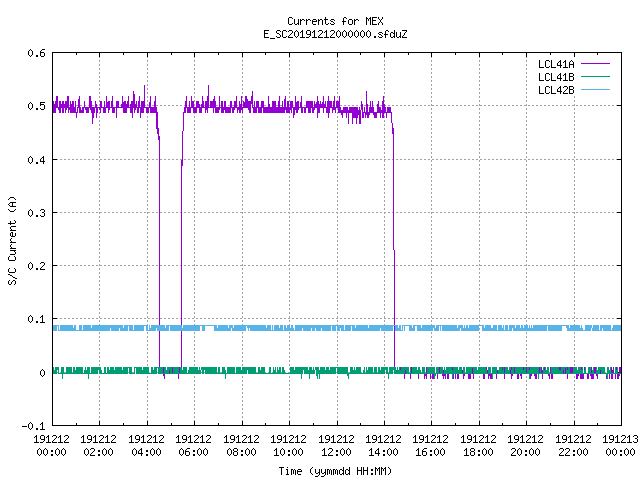Click the 191212 02:00 x-axis tick label
This screenshot has height=480, width=640.
tap(99, 446)
